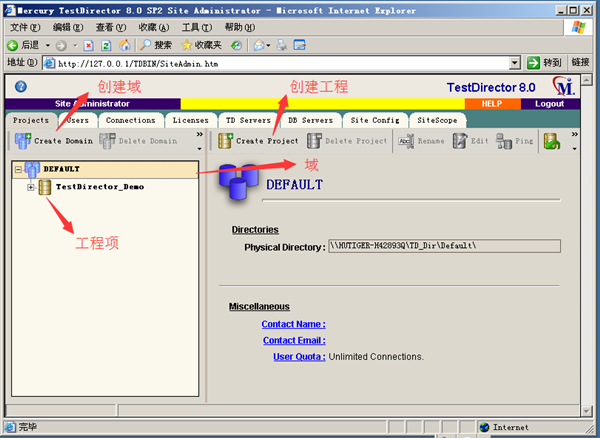Image resolution: width=600 pixels, height=438 pixels.
Task: Click the Edit project icon
Action: 459,141
